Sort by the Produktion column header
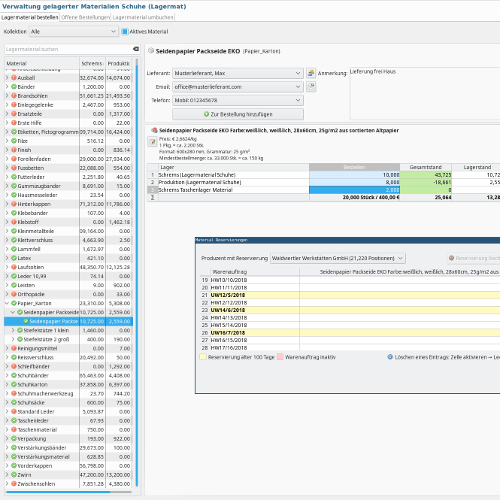This screenshot has height=500, width=500. (x=119, y=63)
